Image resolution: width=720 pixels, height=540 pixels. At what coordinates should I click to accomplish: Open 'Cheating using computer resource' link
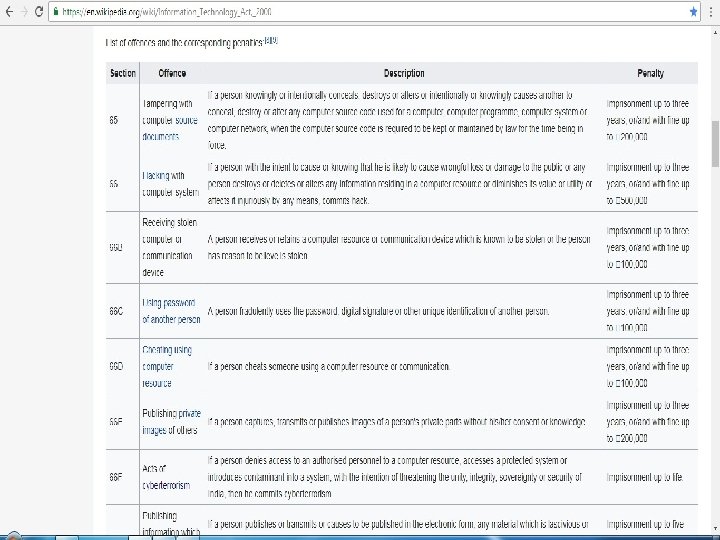pyautogui.click(x=167, y=366)
